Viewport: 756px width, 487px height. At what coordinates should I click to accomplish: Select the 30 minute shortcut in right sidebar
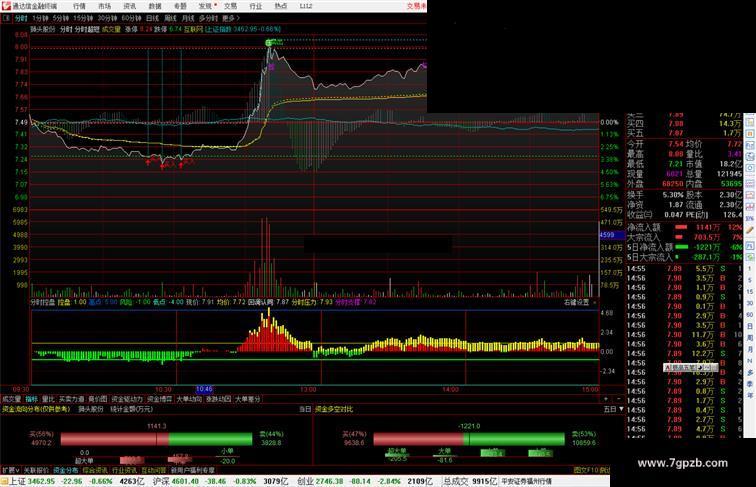coord(750,303)
